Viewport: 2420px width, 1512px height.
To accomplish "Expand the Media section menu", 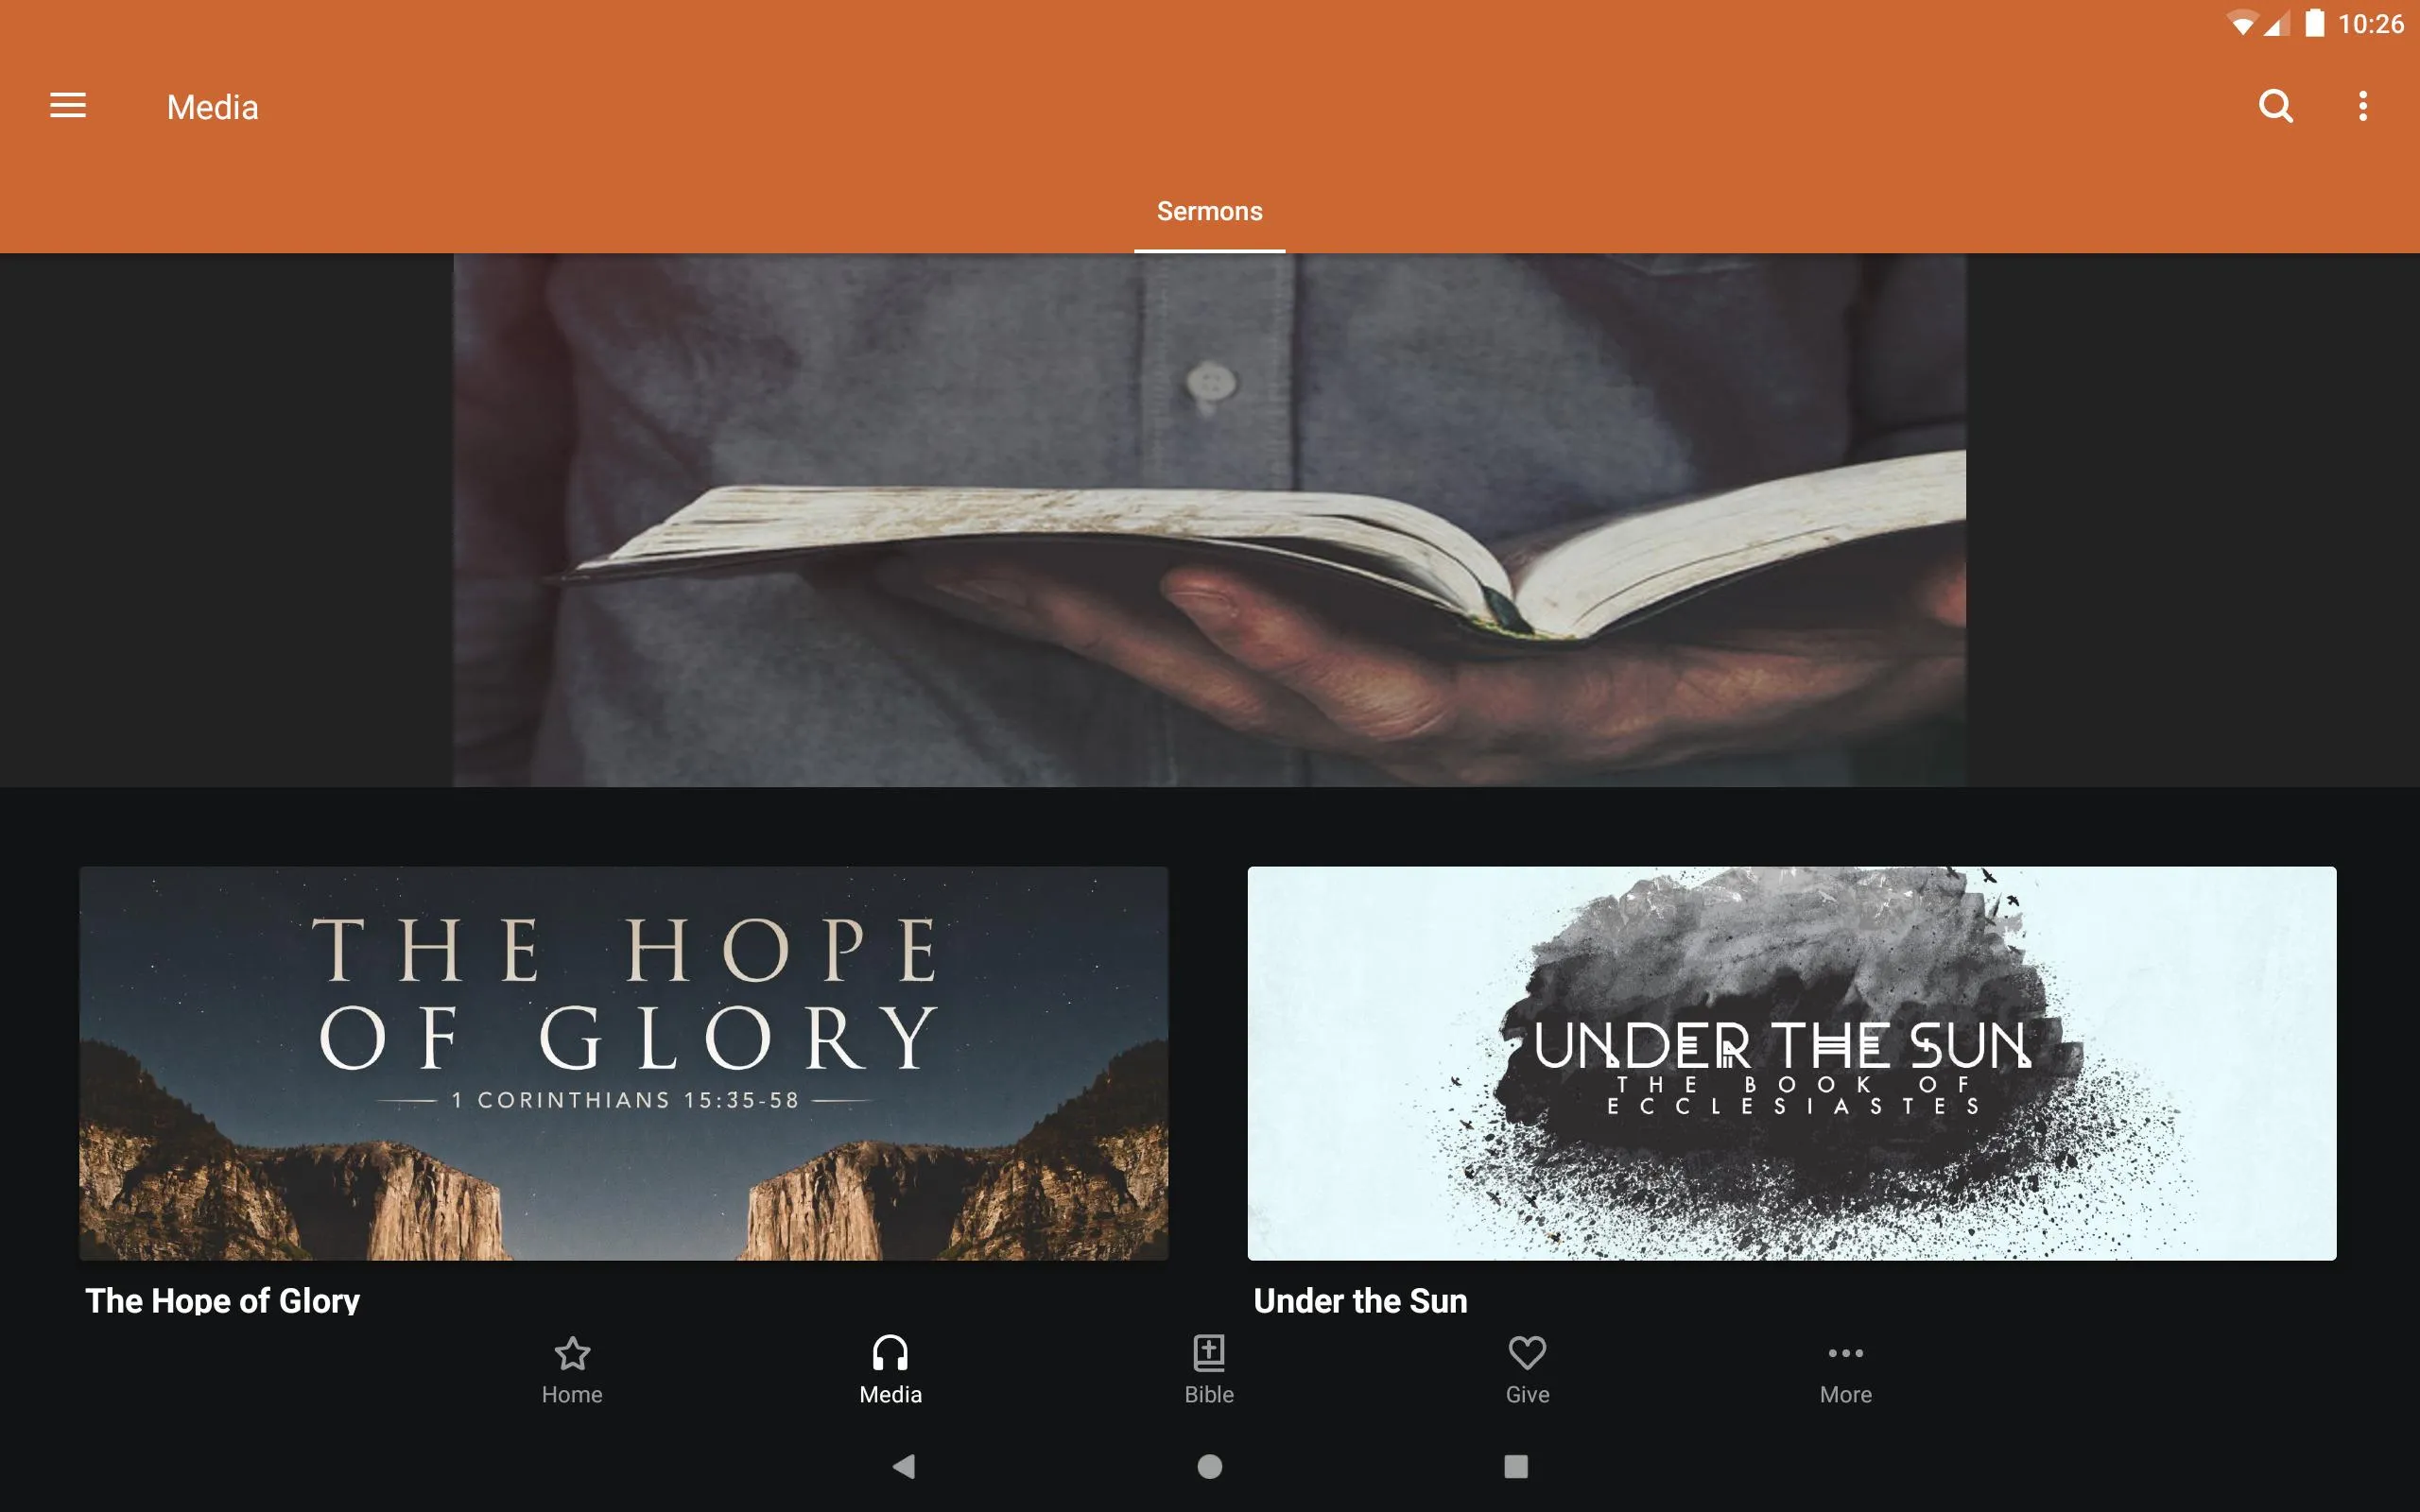I will coord(70,106).
